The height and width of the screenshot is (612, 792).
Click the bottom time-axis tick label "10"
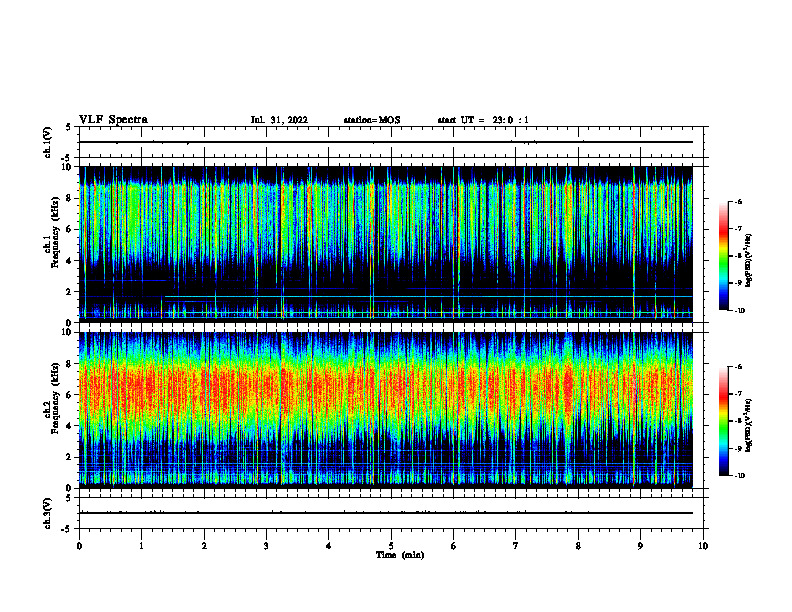pyautogui.click(x=703, y=546)
